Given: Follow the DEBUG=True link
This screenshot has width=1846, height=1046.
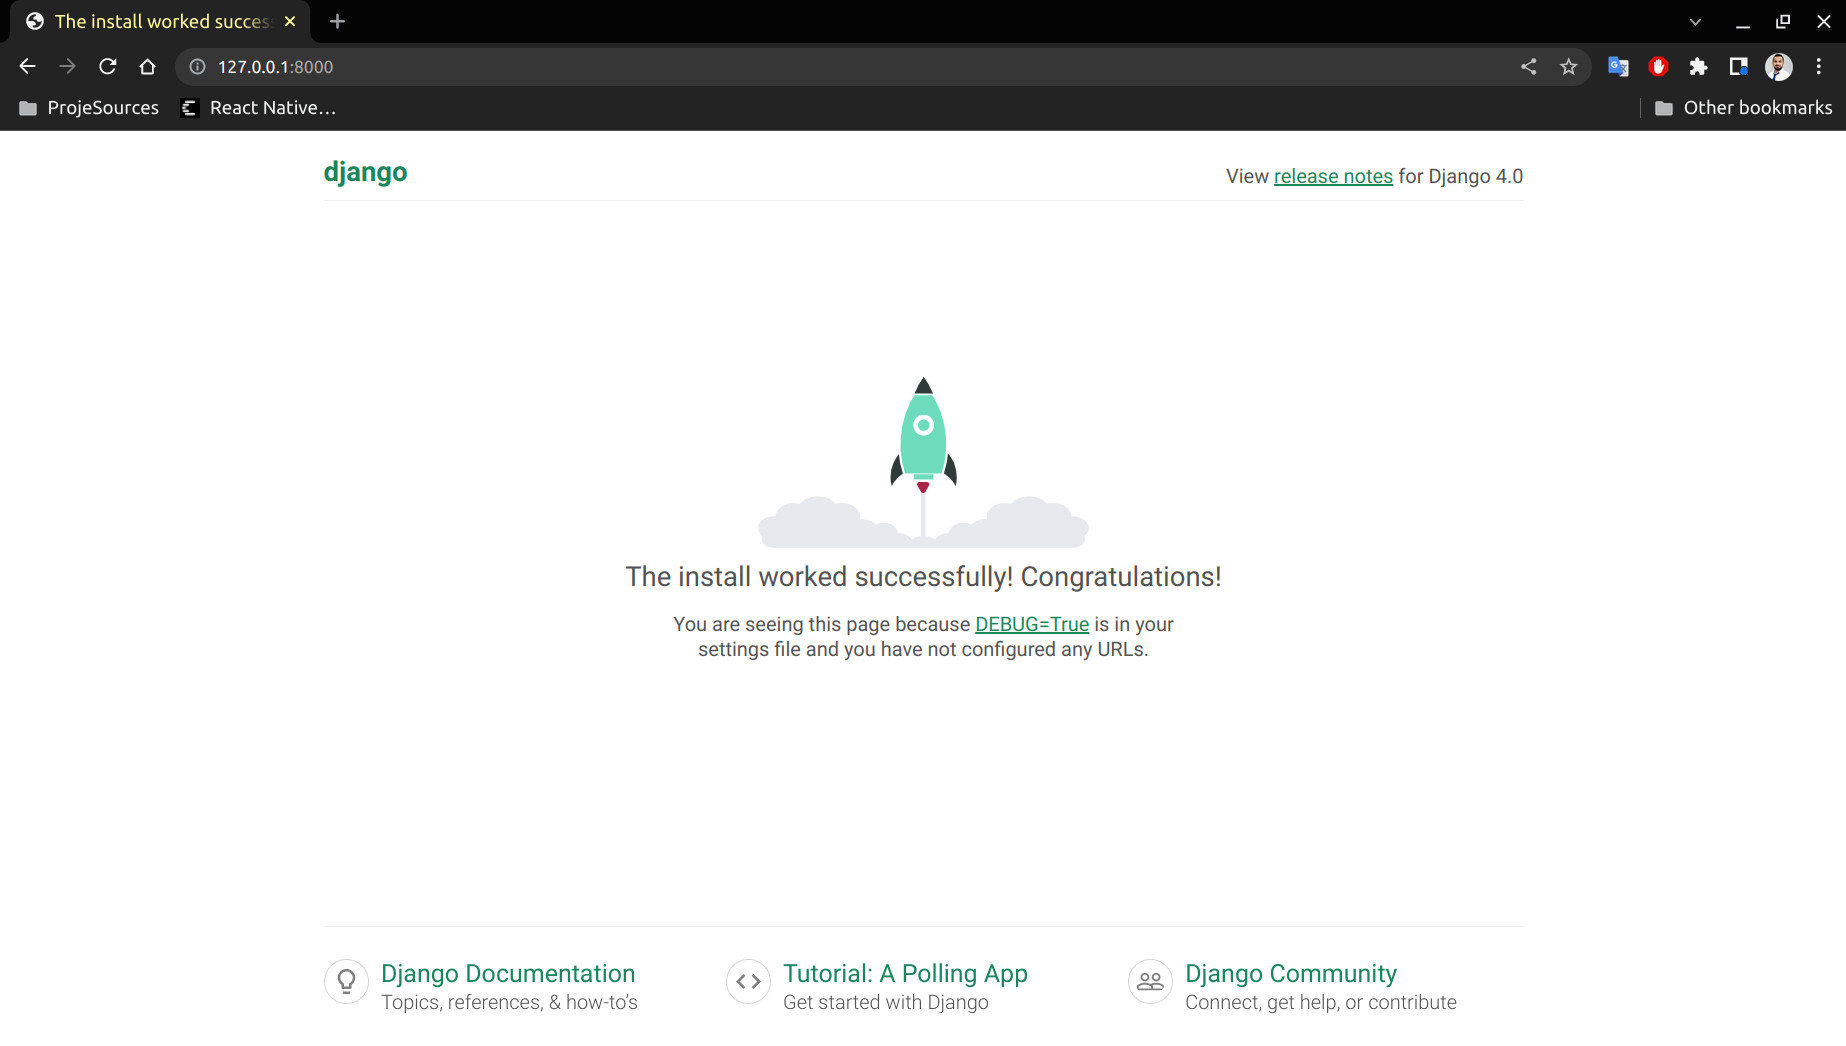Looking at the screenshot, I should click(1032, 624).
